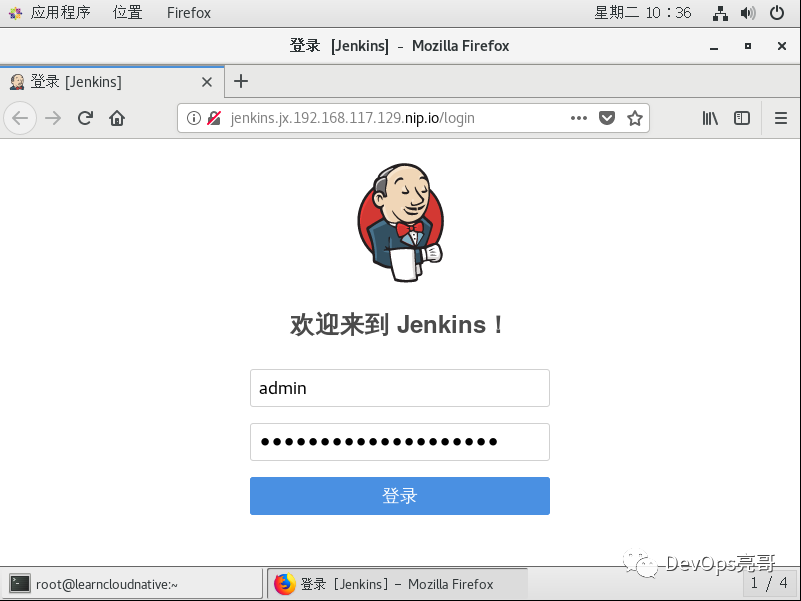Click the address bar URL jenkins.jx.192.168.117.129.nip.io/login
Viewport: 801px width, 601px height.
pyautogui.click(x=352, y=118)
